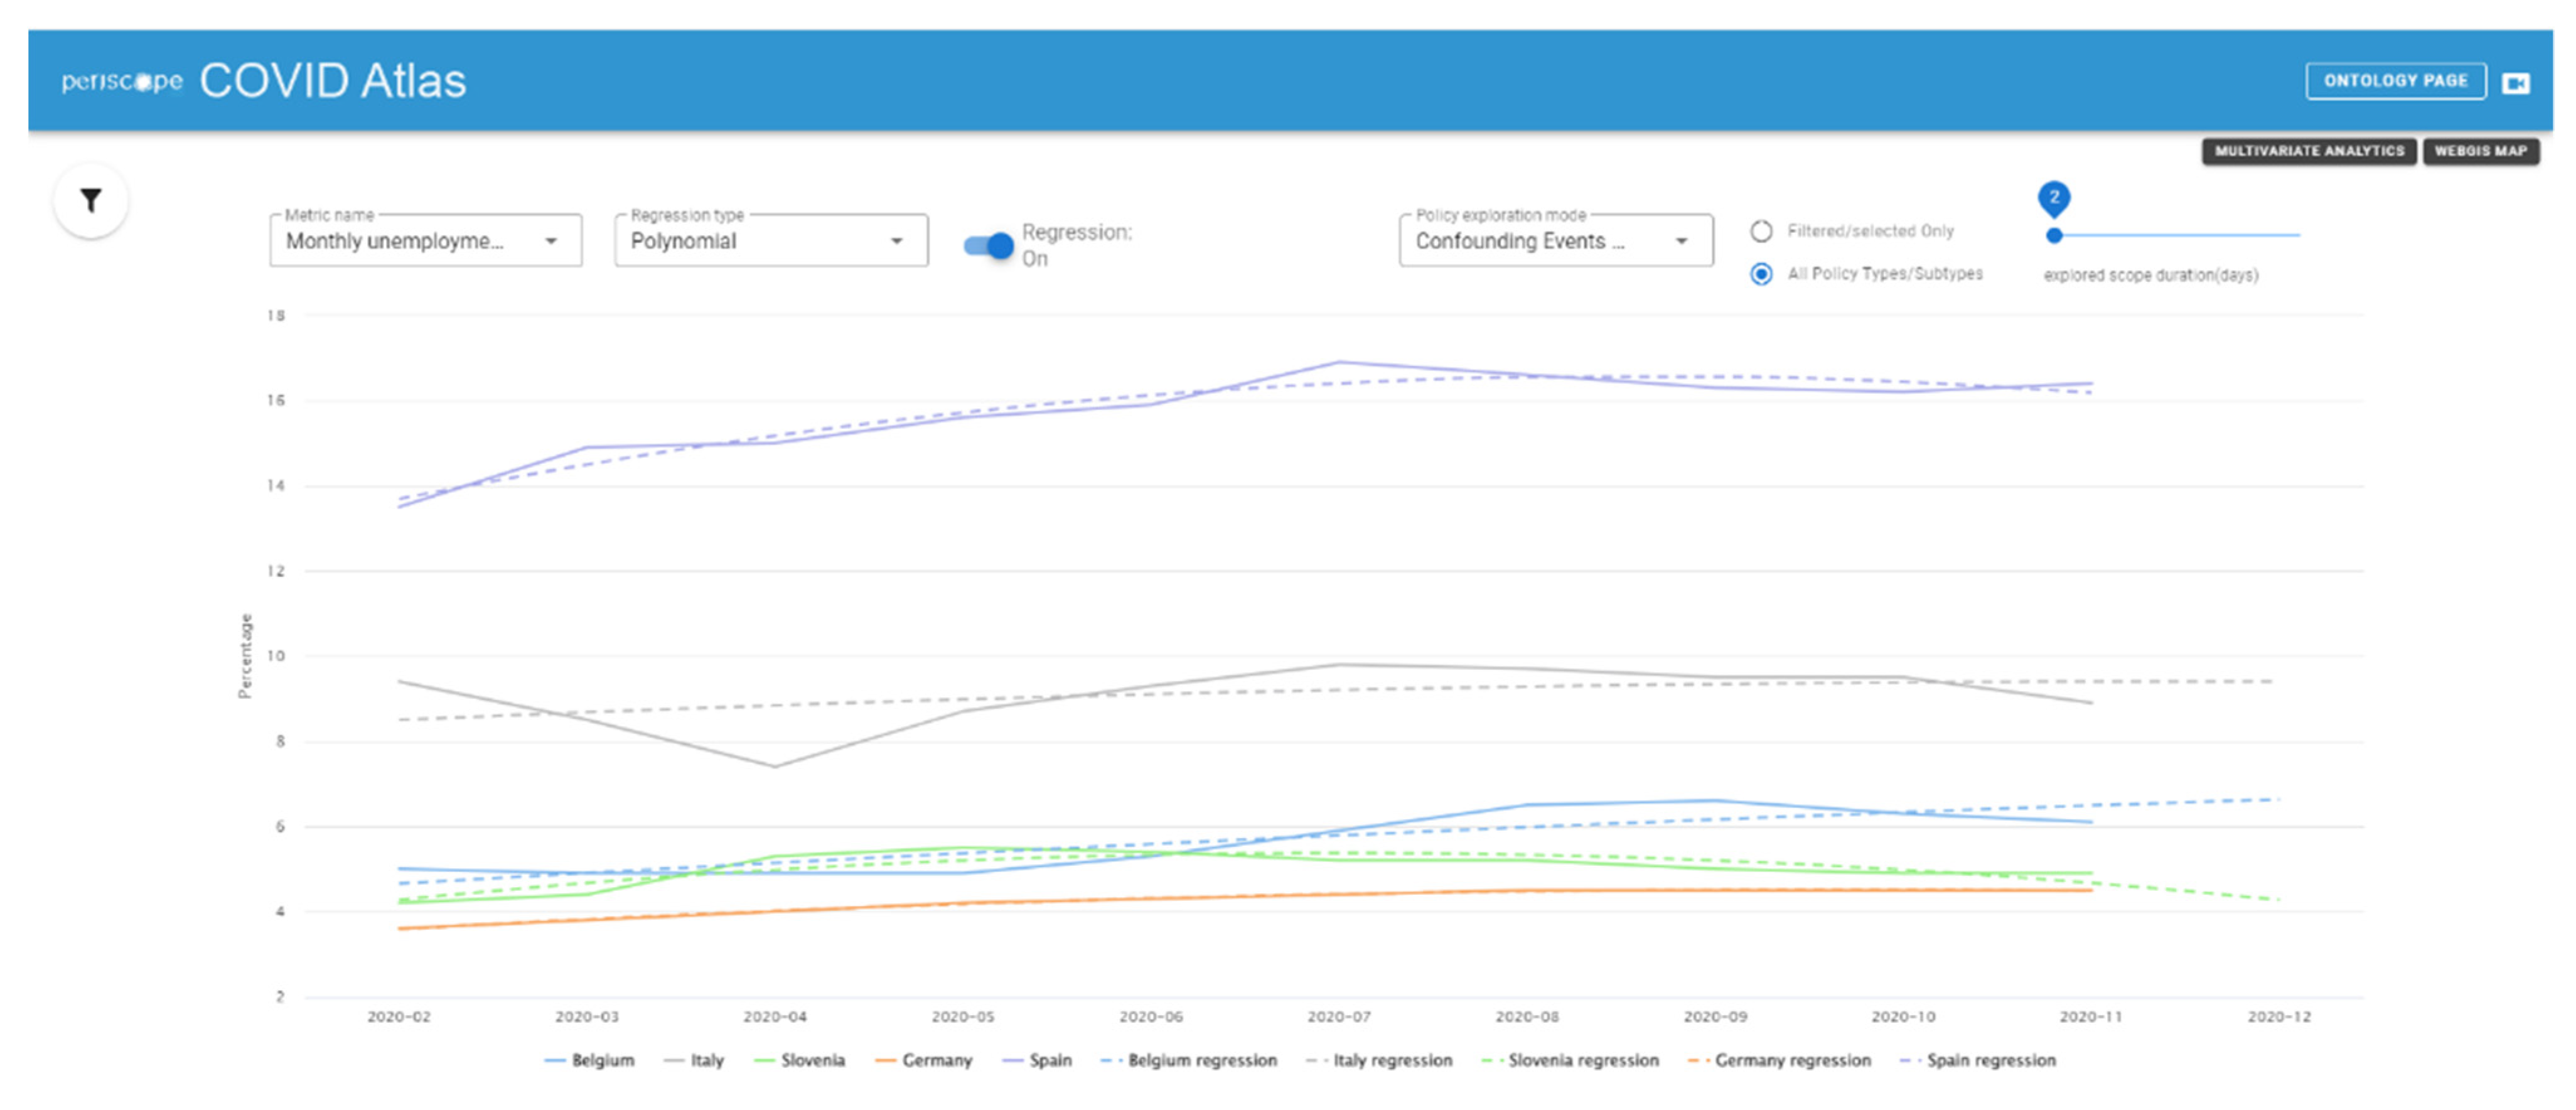This screenshot has width=2576, height=1110.
Task: Click the periscope logo
Action: (x=122, y=82)
